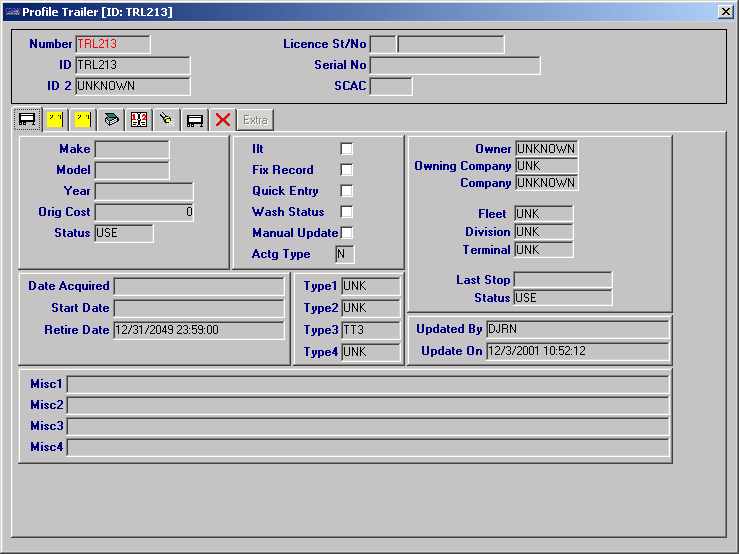Image resolution: width=739 pixels, height=554 pixels.
Task: Check the Quick Entry checkbox
Action: [x=346, y=191]
